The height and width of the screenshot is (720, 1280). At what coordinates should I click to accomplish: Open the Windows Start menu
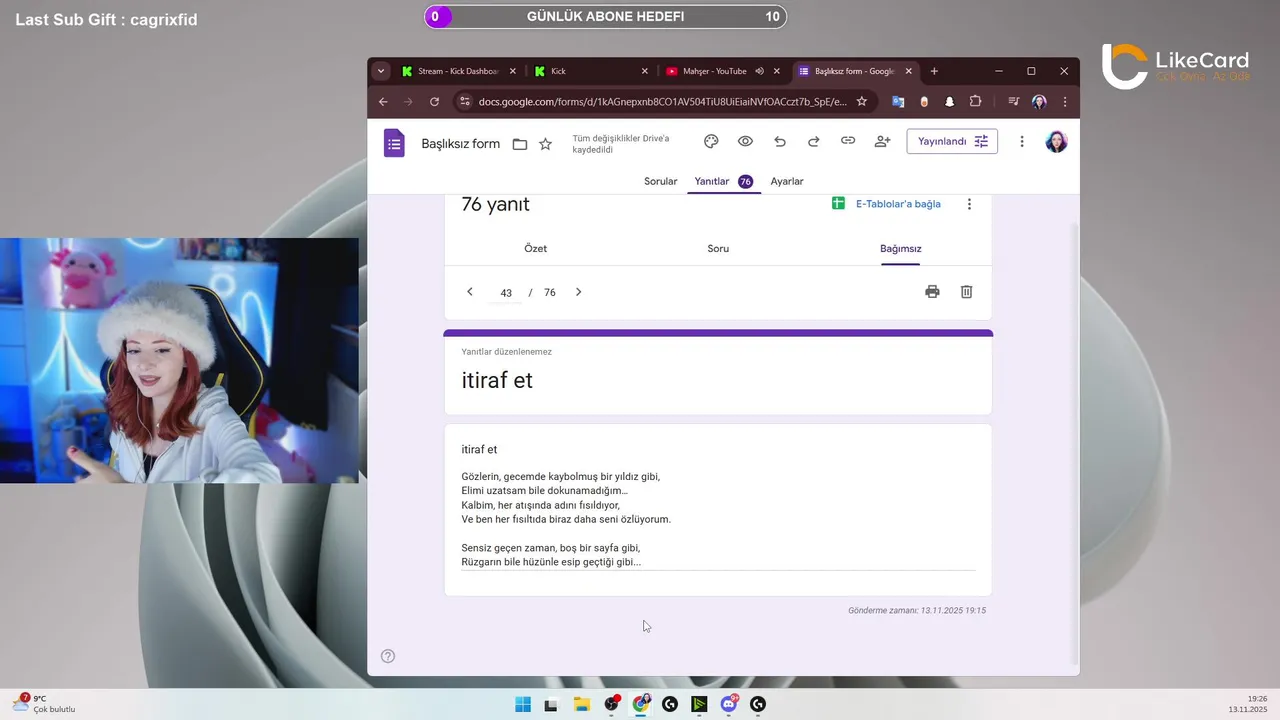click(523, 704)
